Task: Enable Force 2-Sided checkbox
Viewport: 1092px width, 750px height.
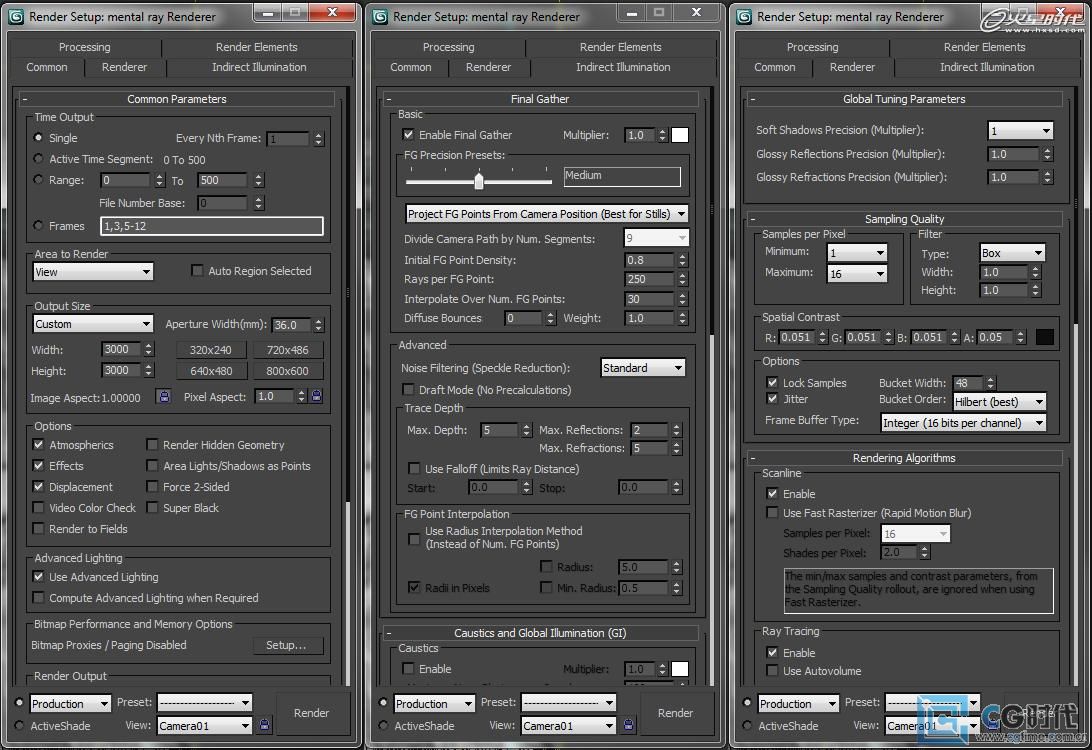Action: point(152,486)
